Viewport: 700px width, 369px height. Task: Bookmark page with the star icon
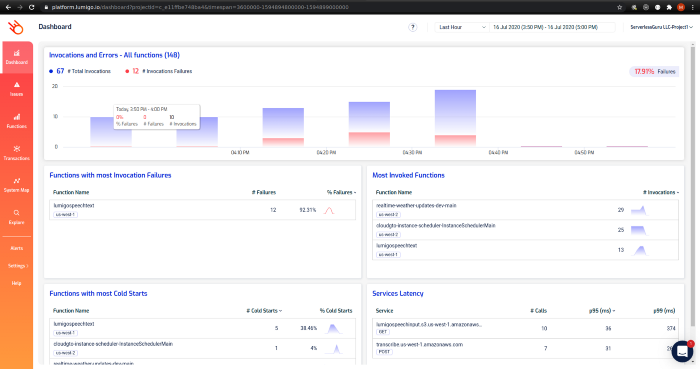[x=620, y=7]
